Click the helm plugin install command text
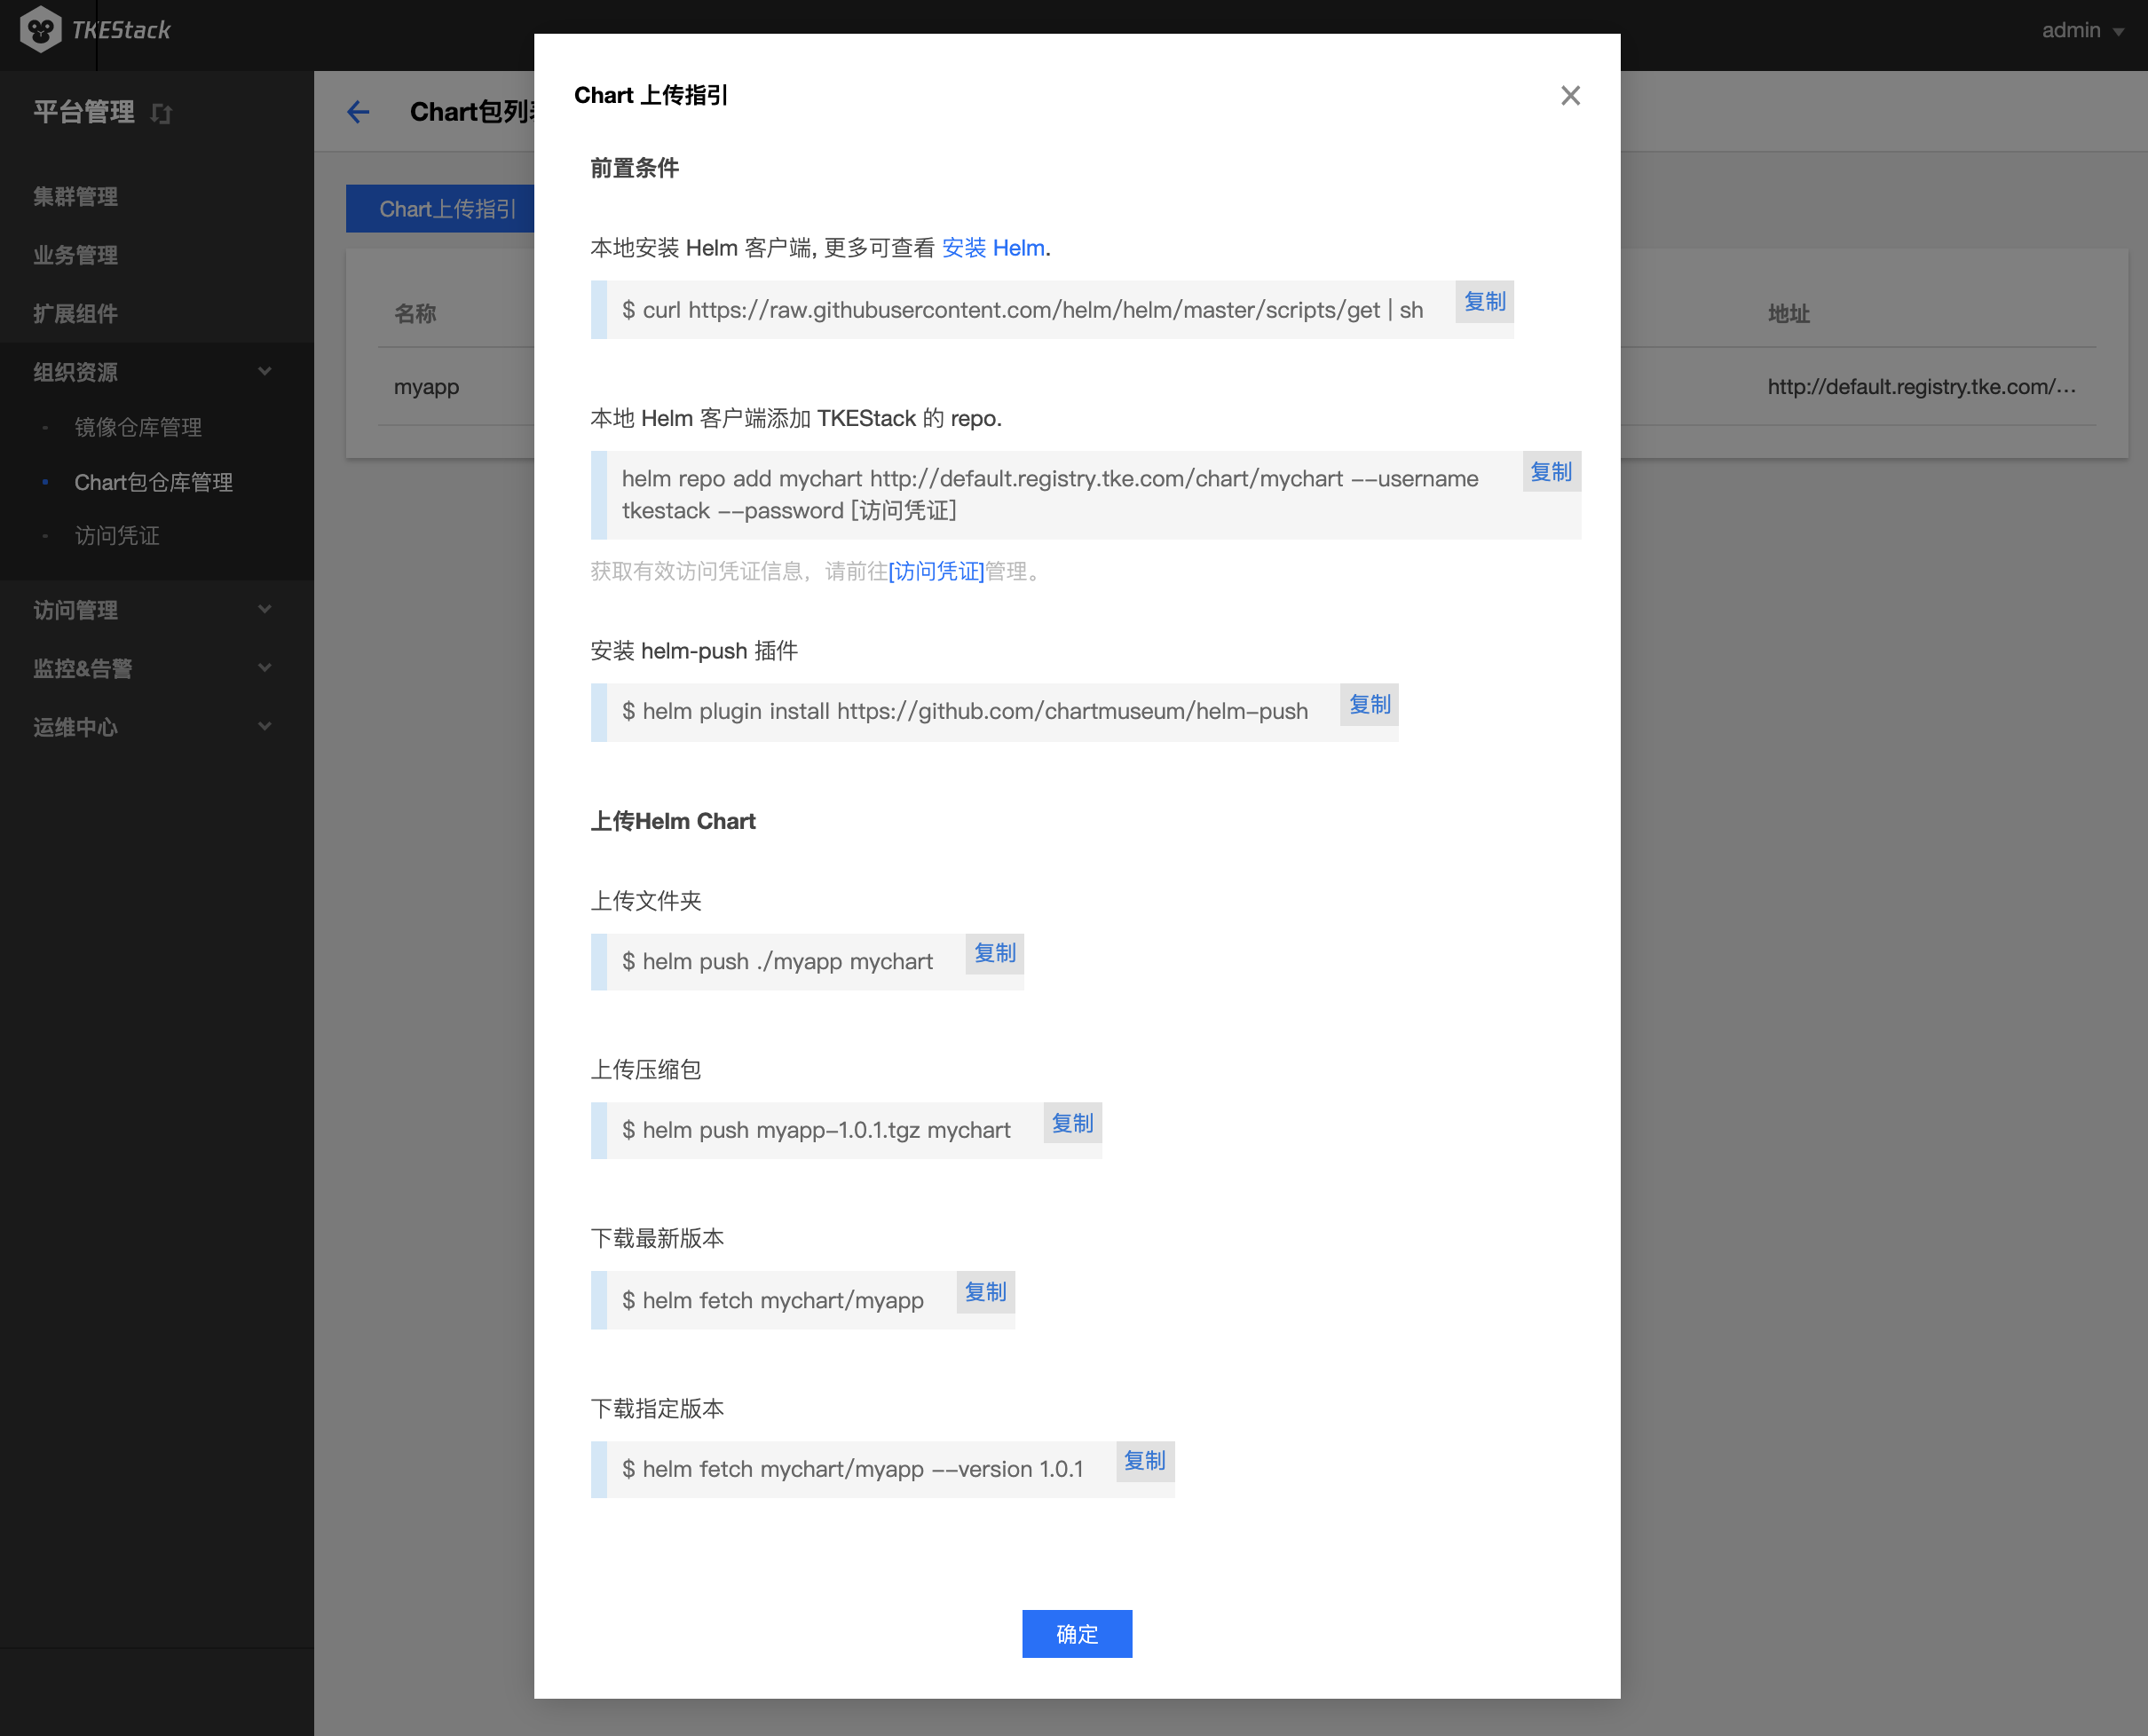This screenshot has height=1736, width=2148. coord(964,711)
